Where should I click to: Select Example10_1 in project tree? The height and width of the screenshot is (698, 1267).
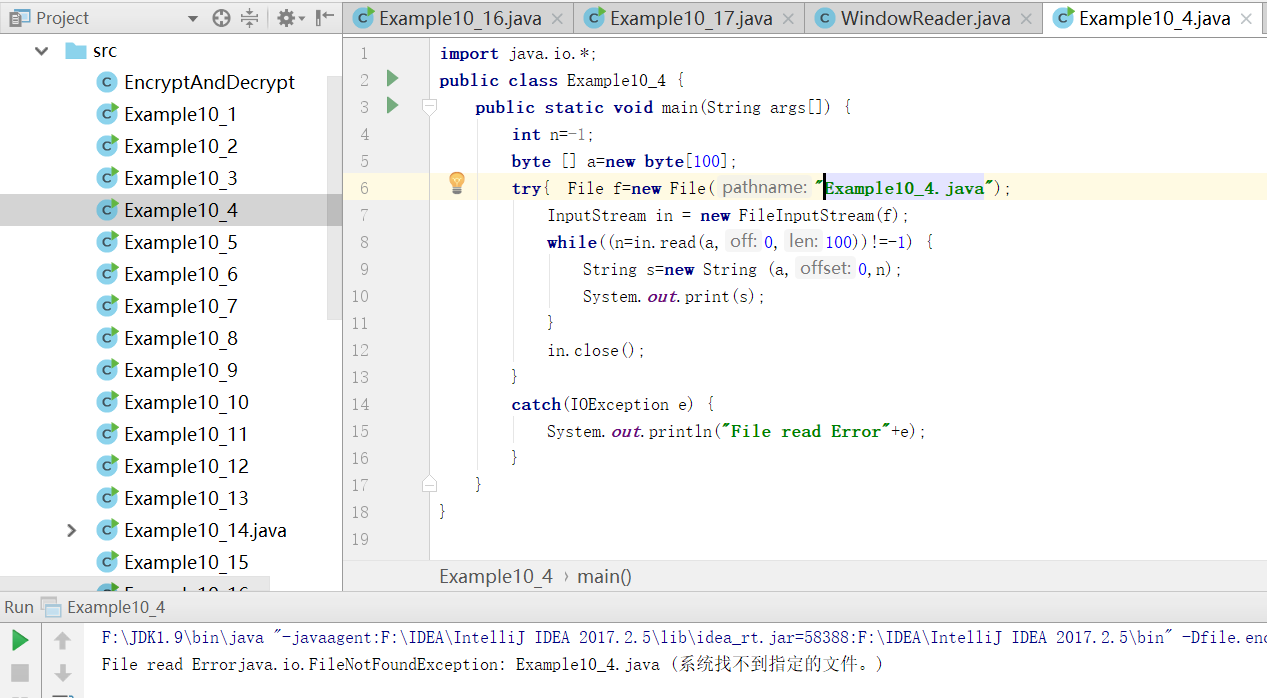pyautogui.click(x=181, y=115)
